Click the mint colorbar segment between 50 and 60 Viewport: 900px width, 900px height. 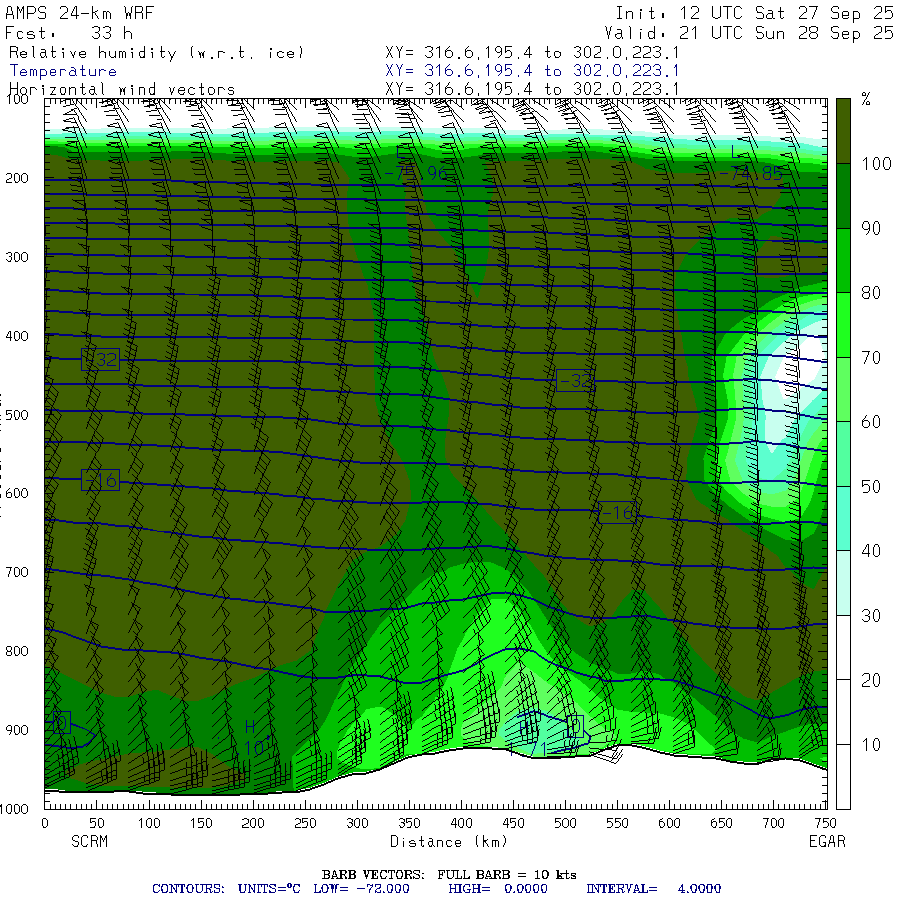[843, 454]
